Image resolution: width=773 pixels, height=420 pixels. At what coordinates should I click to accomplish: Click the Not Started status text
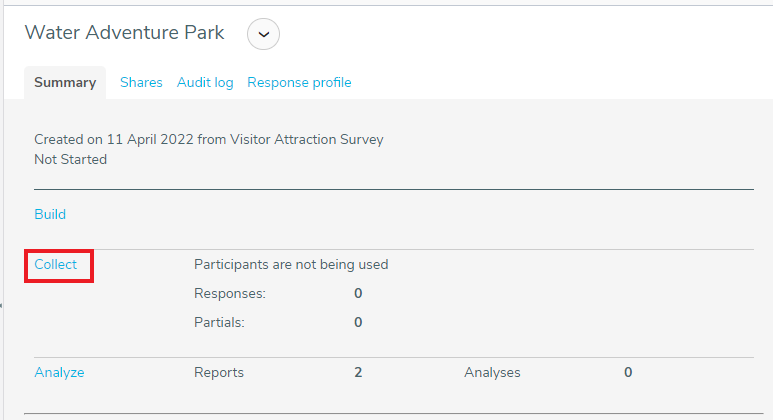click(70, 159)
